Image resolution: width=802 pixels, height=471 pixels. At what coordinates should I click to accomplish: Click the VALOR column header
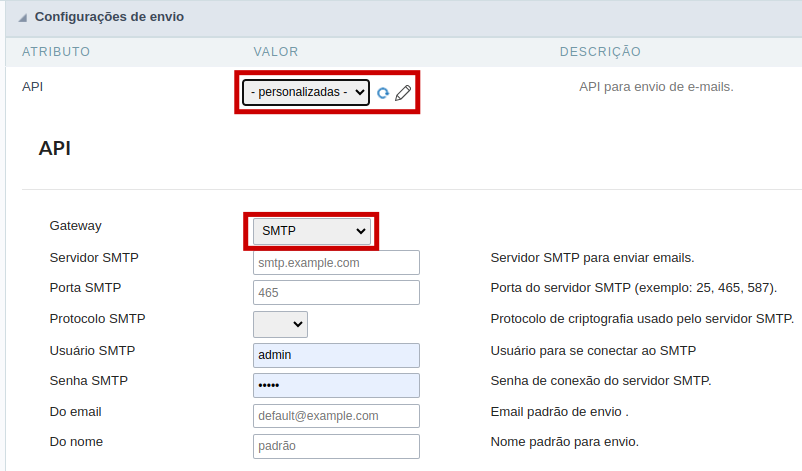click(x=276, y=51)
